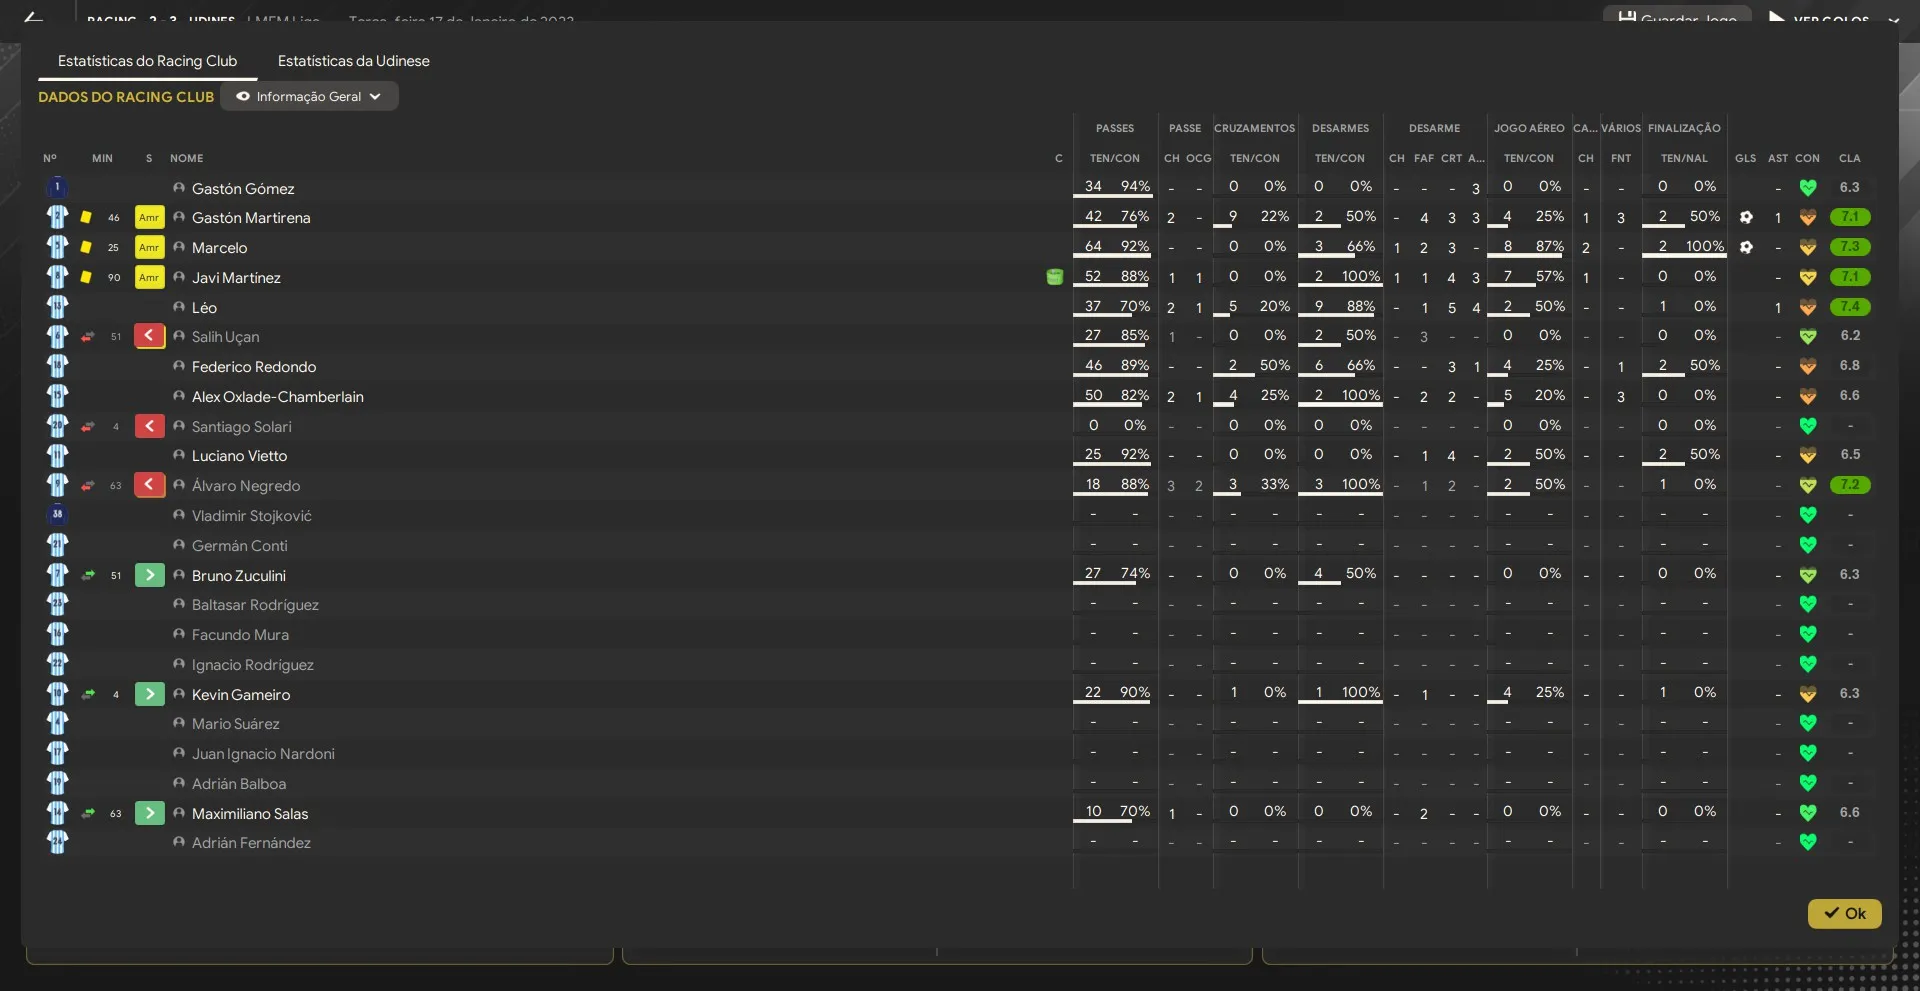Click green captain icon on Javi Martínez row
The image size is (1920, 991).
1055,277
